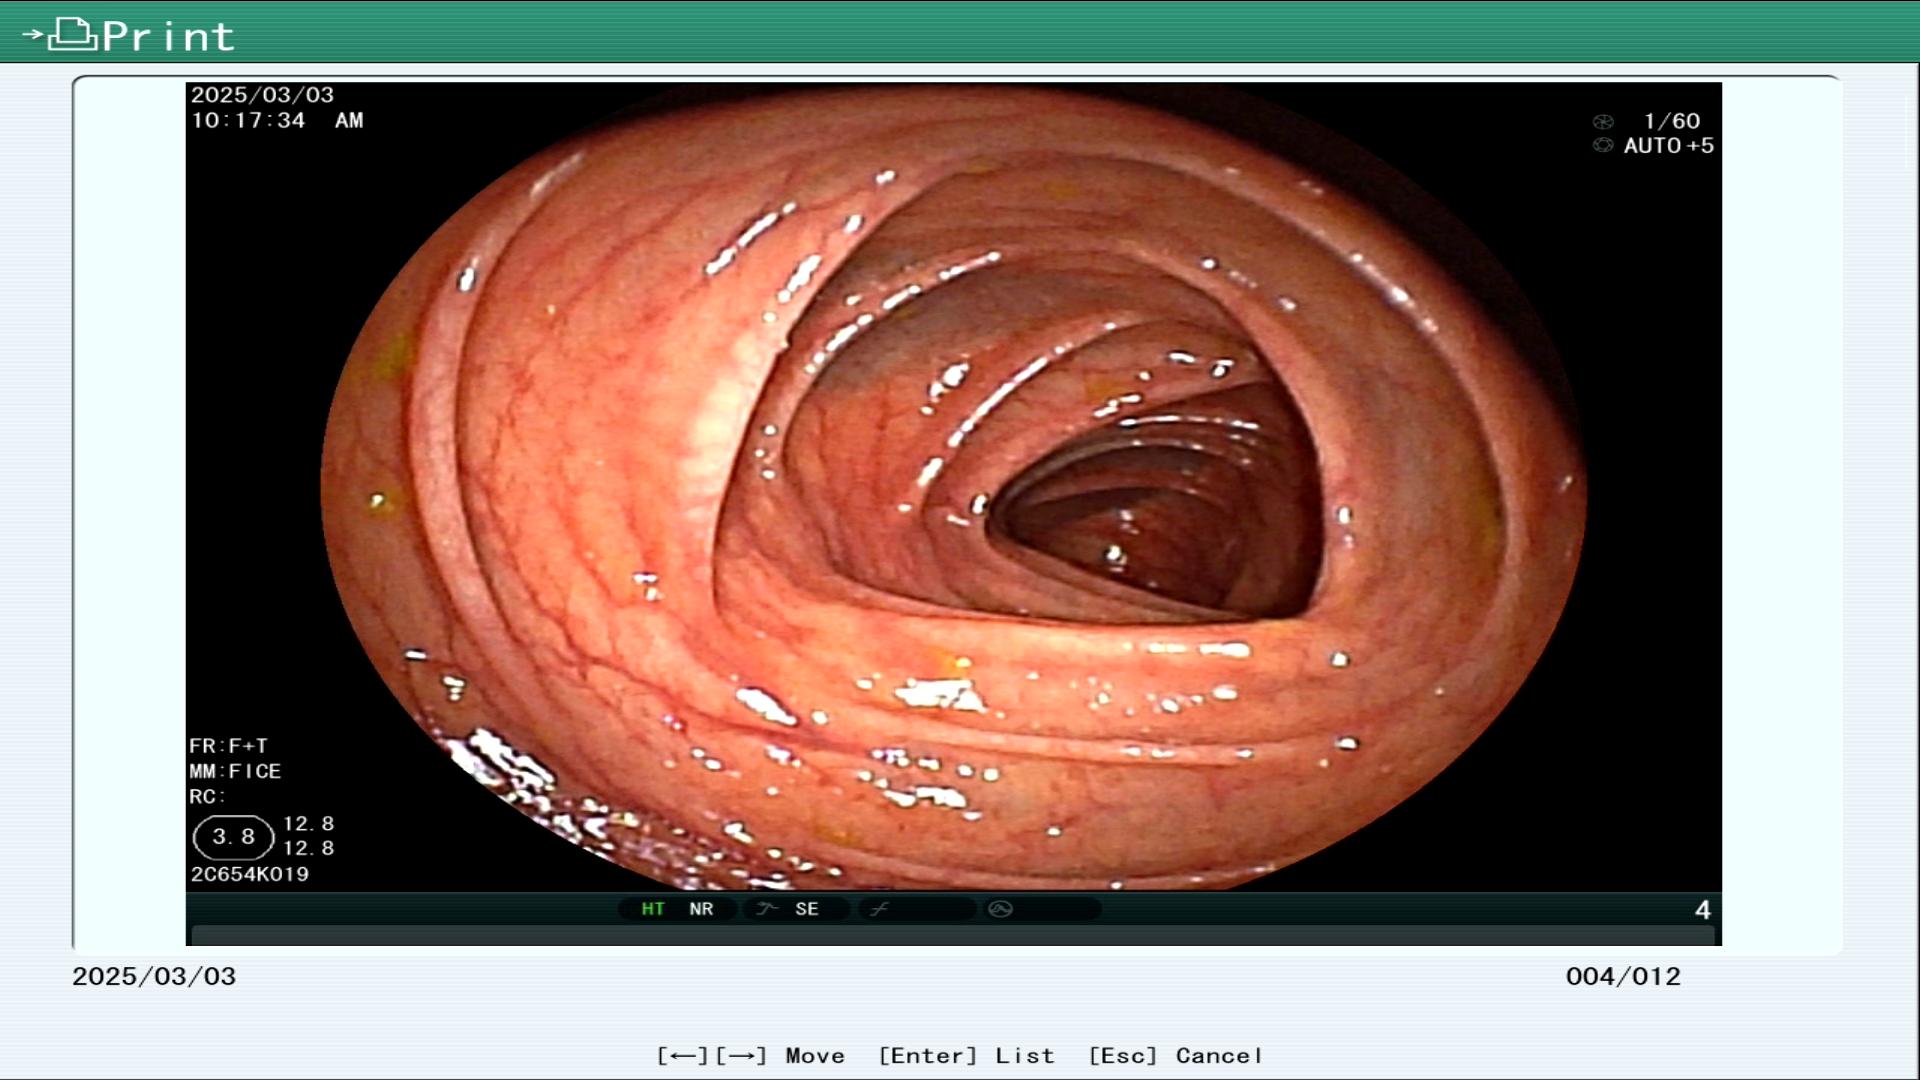Toggle the SE structure enhancement indicator
Image resolution: width=1920 pixels, height=1080 pixels.
807,909
